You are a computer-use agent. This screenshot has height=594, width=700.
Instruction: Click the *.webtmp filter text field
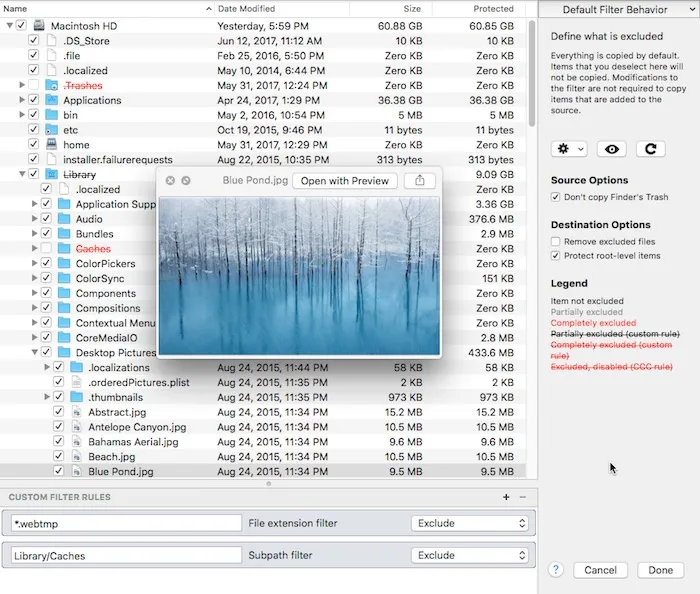126,523
